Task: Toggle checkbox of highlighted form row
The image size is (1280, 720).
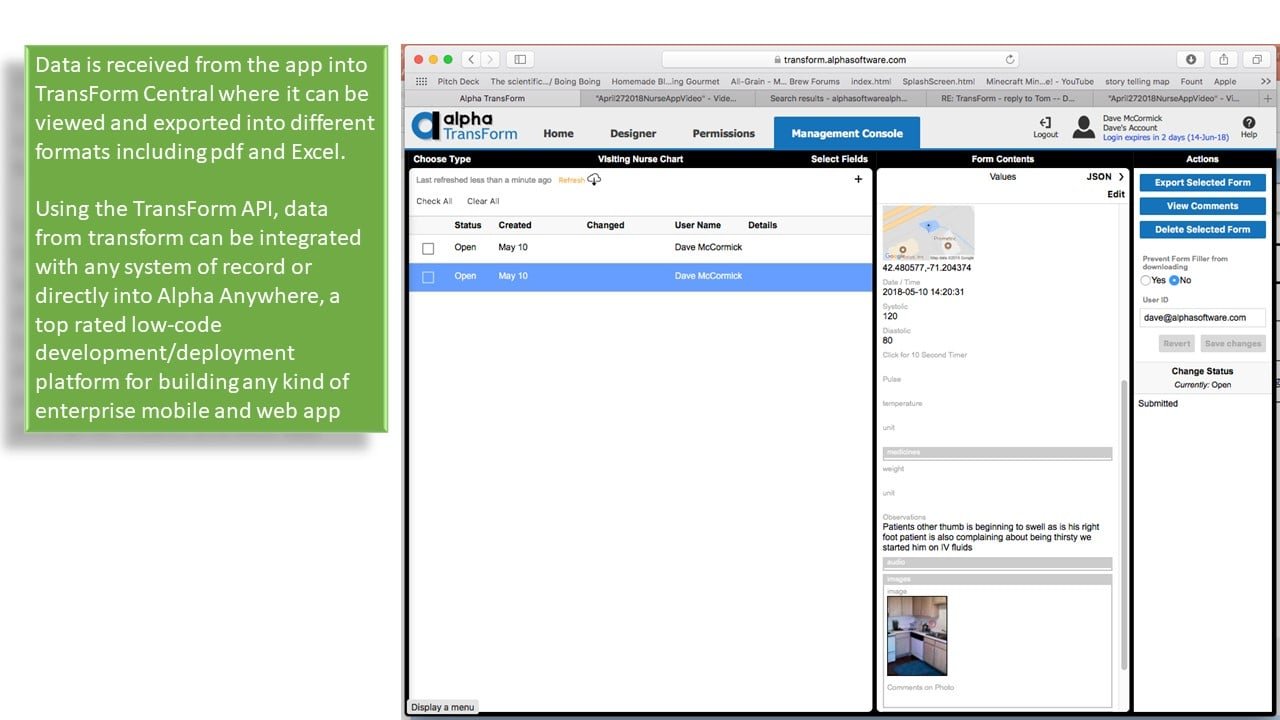Action: click(x=428, y=277)
